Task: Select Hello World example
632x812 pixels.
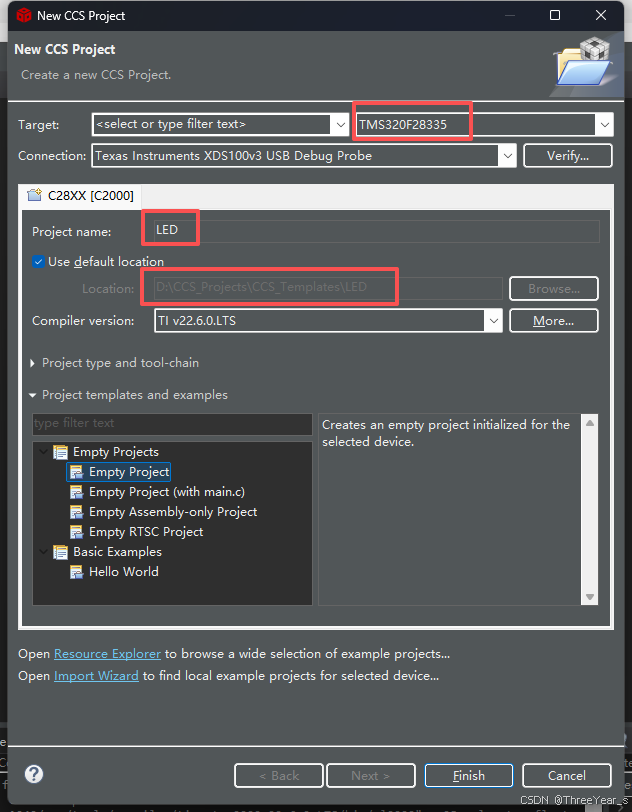Action: point(124,572)
